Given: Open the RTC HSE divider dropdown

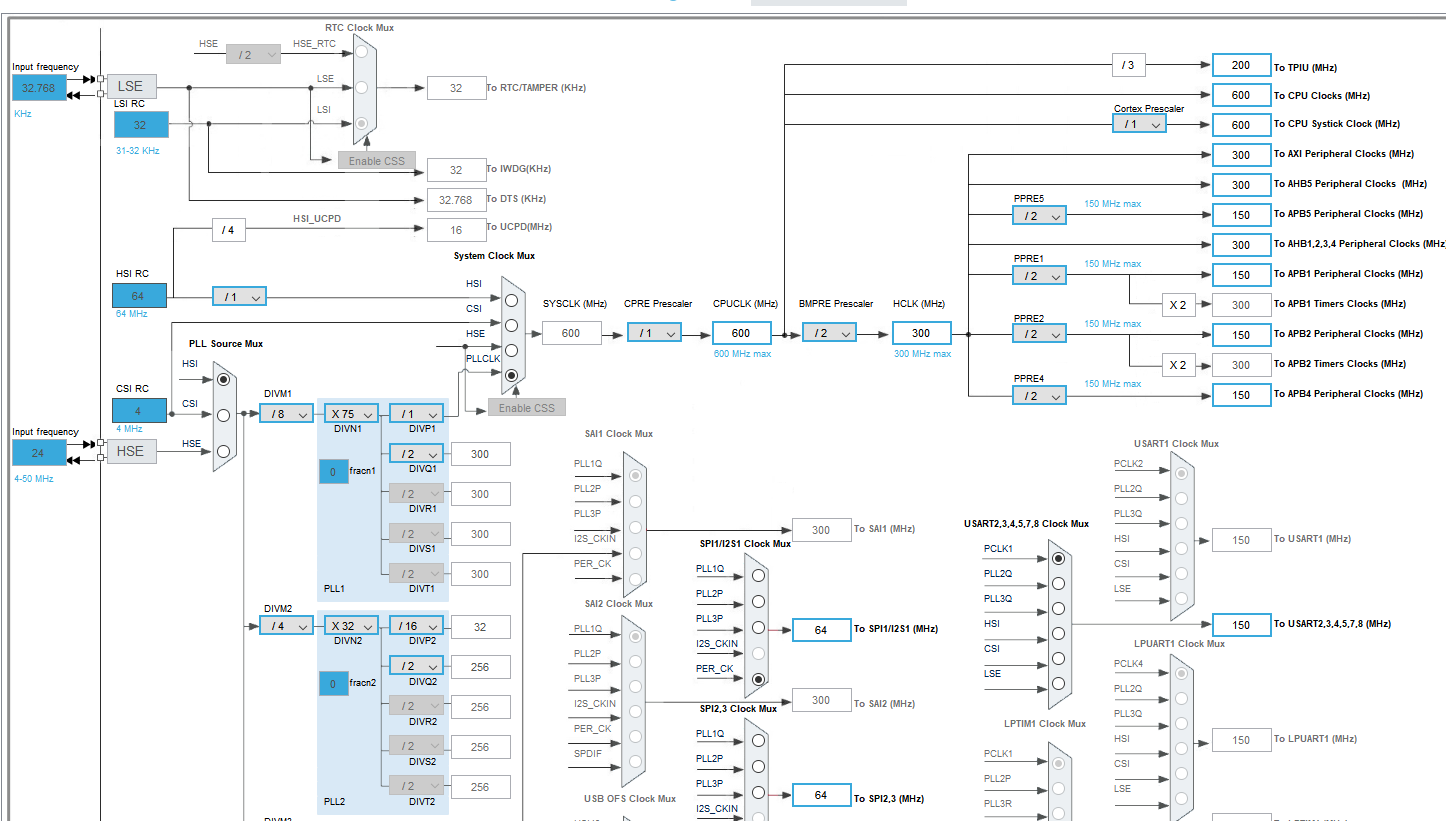Looking at the screenshot, I should pyautogui.click(x=253, y=53).
